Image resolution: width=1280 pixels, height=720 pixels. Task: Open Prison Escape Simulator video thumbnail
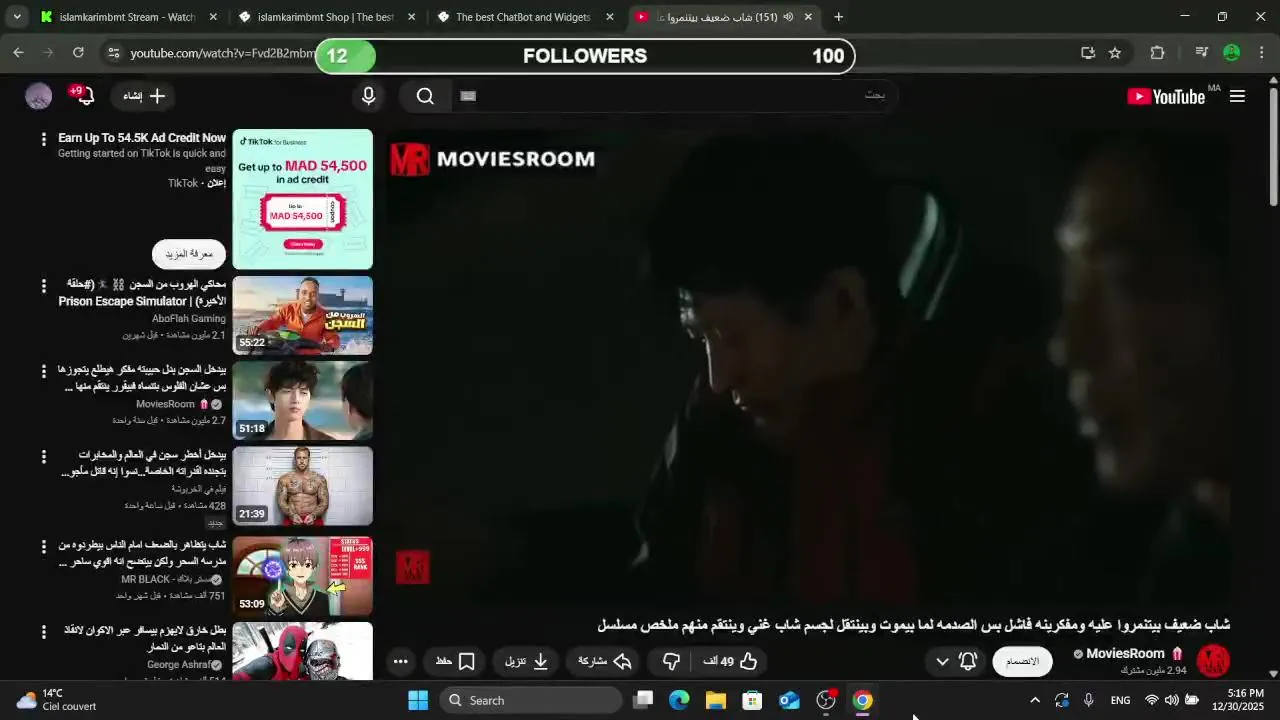click(303, 315)
